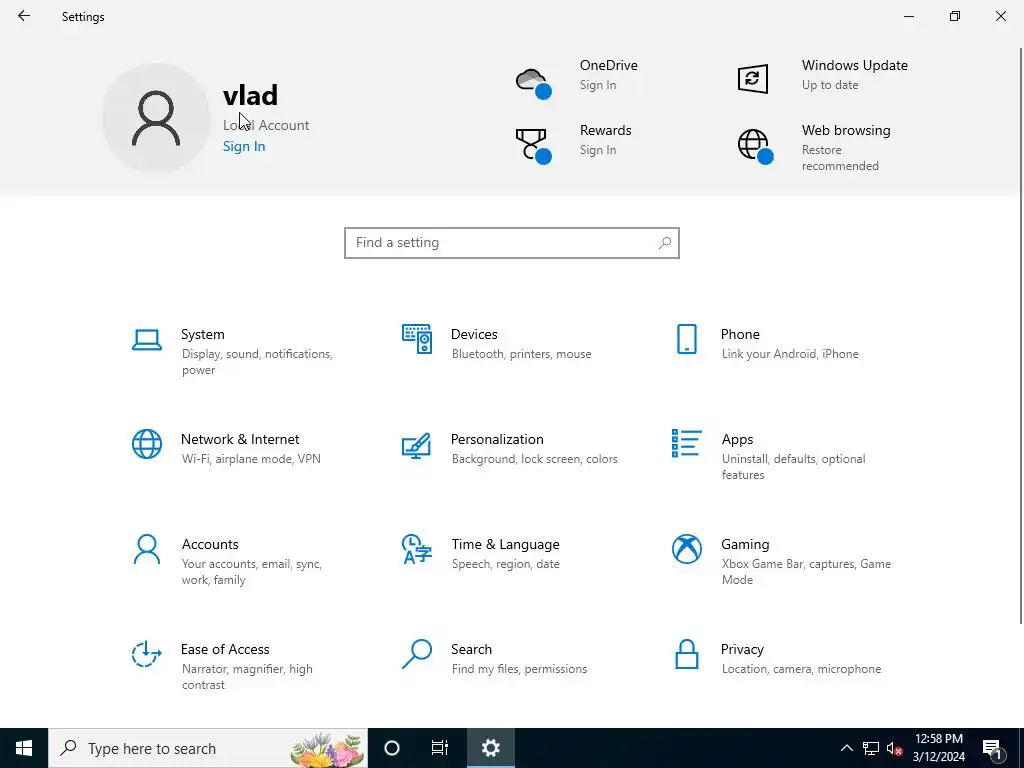Open Task View from the taskbar
The image size is (1024, 768).
pyautogui.click(x=440, y=748)
